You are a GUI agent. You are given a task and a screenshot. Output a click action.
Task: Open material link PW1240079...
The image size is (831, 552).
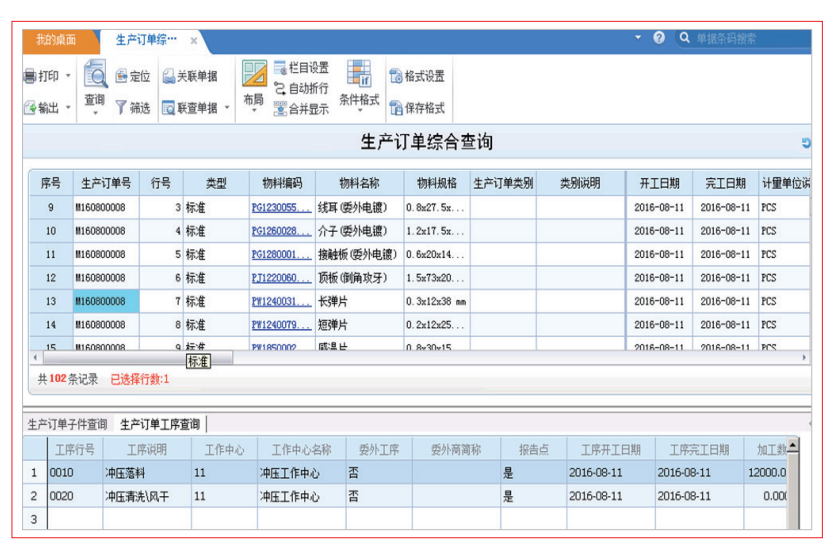click(x=281, y=325)
